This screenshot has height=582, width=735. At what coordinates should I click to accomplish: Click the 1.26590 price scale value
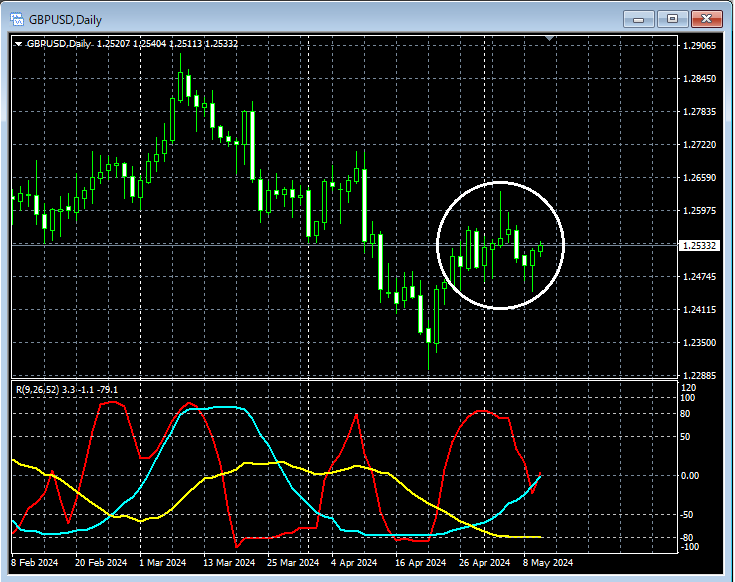(x=699, y=178)
